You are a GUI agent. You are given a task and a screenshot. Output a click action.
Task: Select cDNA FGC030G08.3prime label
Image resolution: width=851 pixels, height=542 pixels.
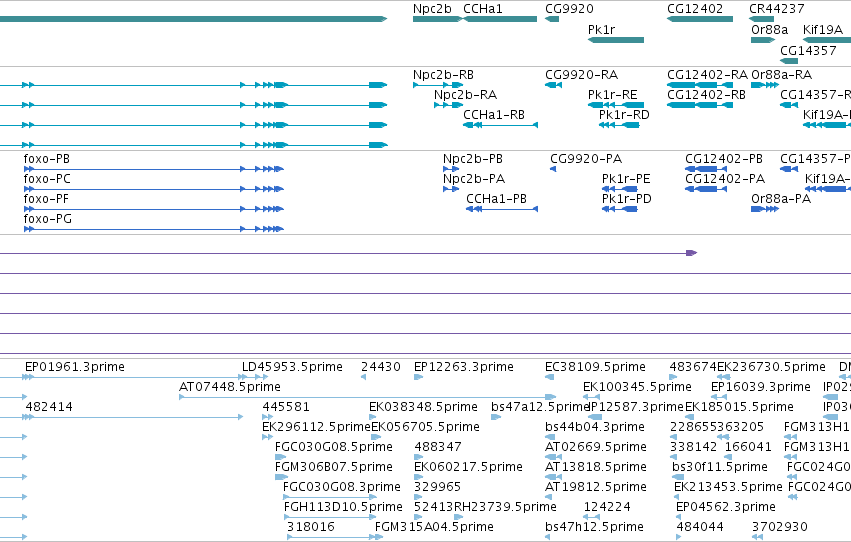(342, 488)
